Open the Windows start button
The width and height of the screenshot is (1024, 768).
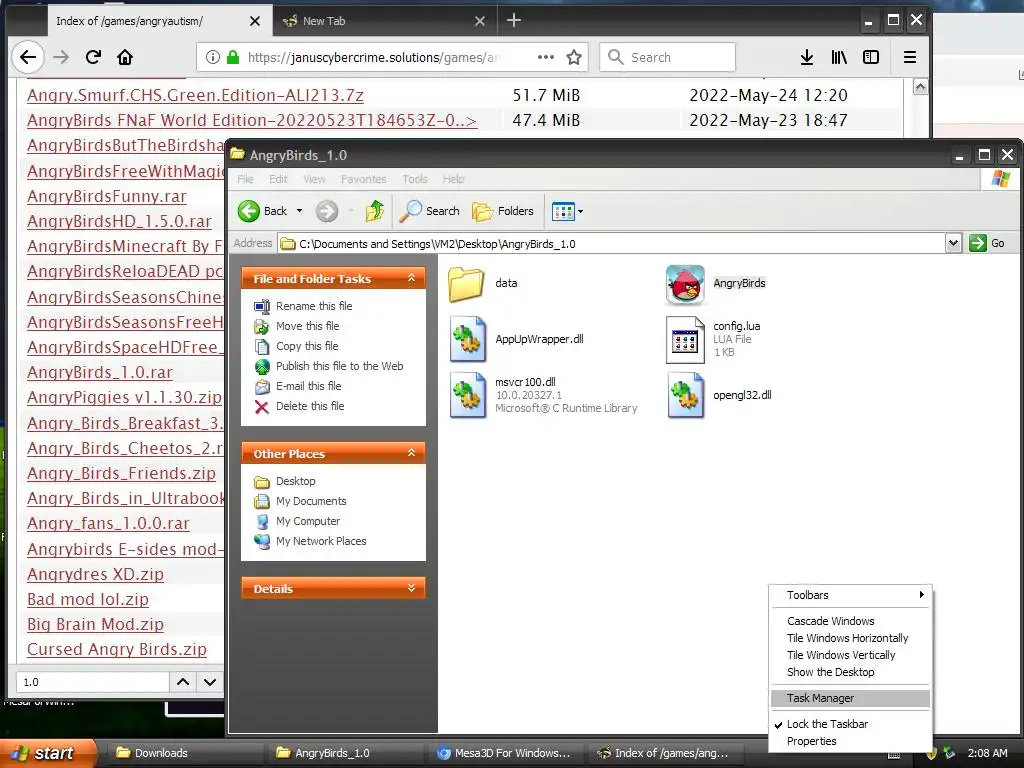click(47, 753)
